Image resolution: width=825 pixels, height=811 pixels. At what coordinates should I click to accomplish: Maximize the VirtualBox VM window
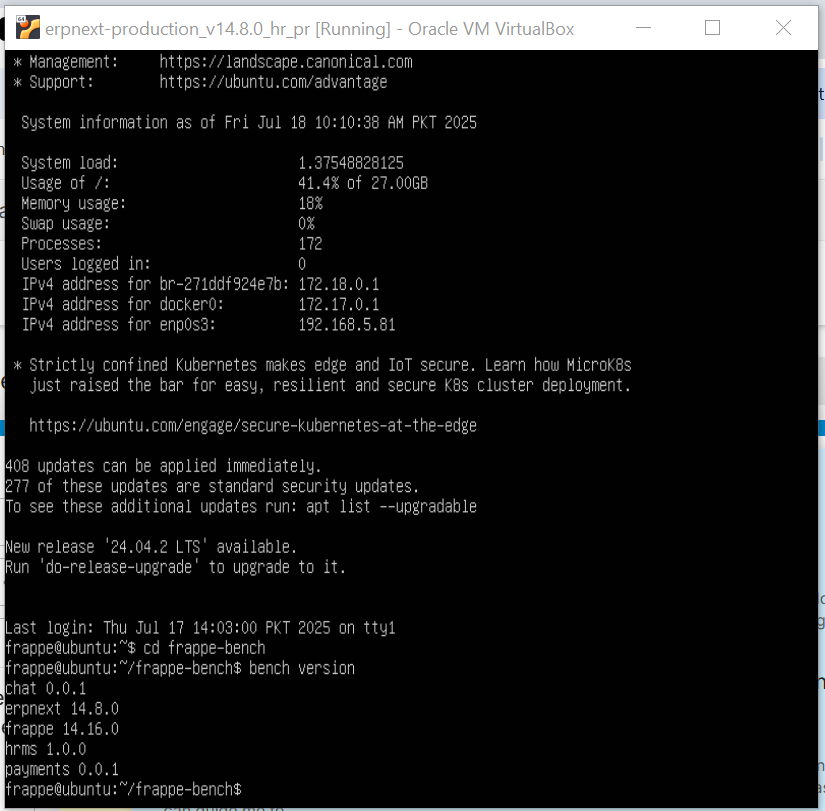pyautogui.click(x=712, y=28)
